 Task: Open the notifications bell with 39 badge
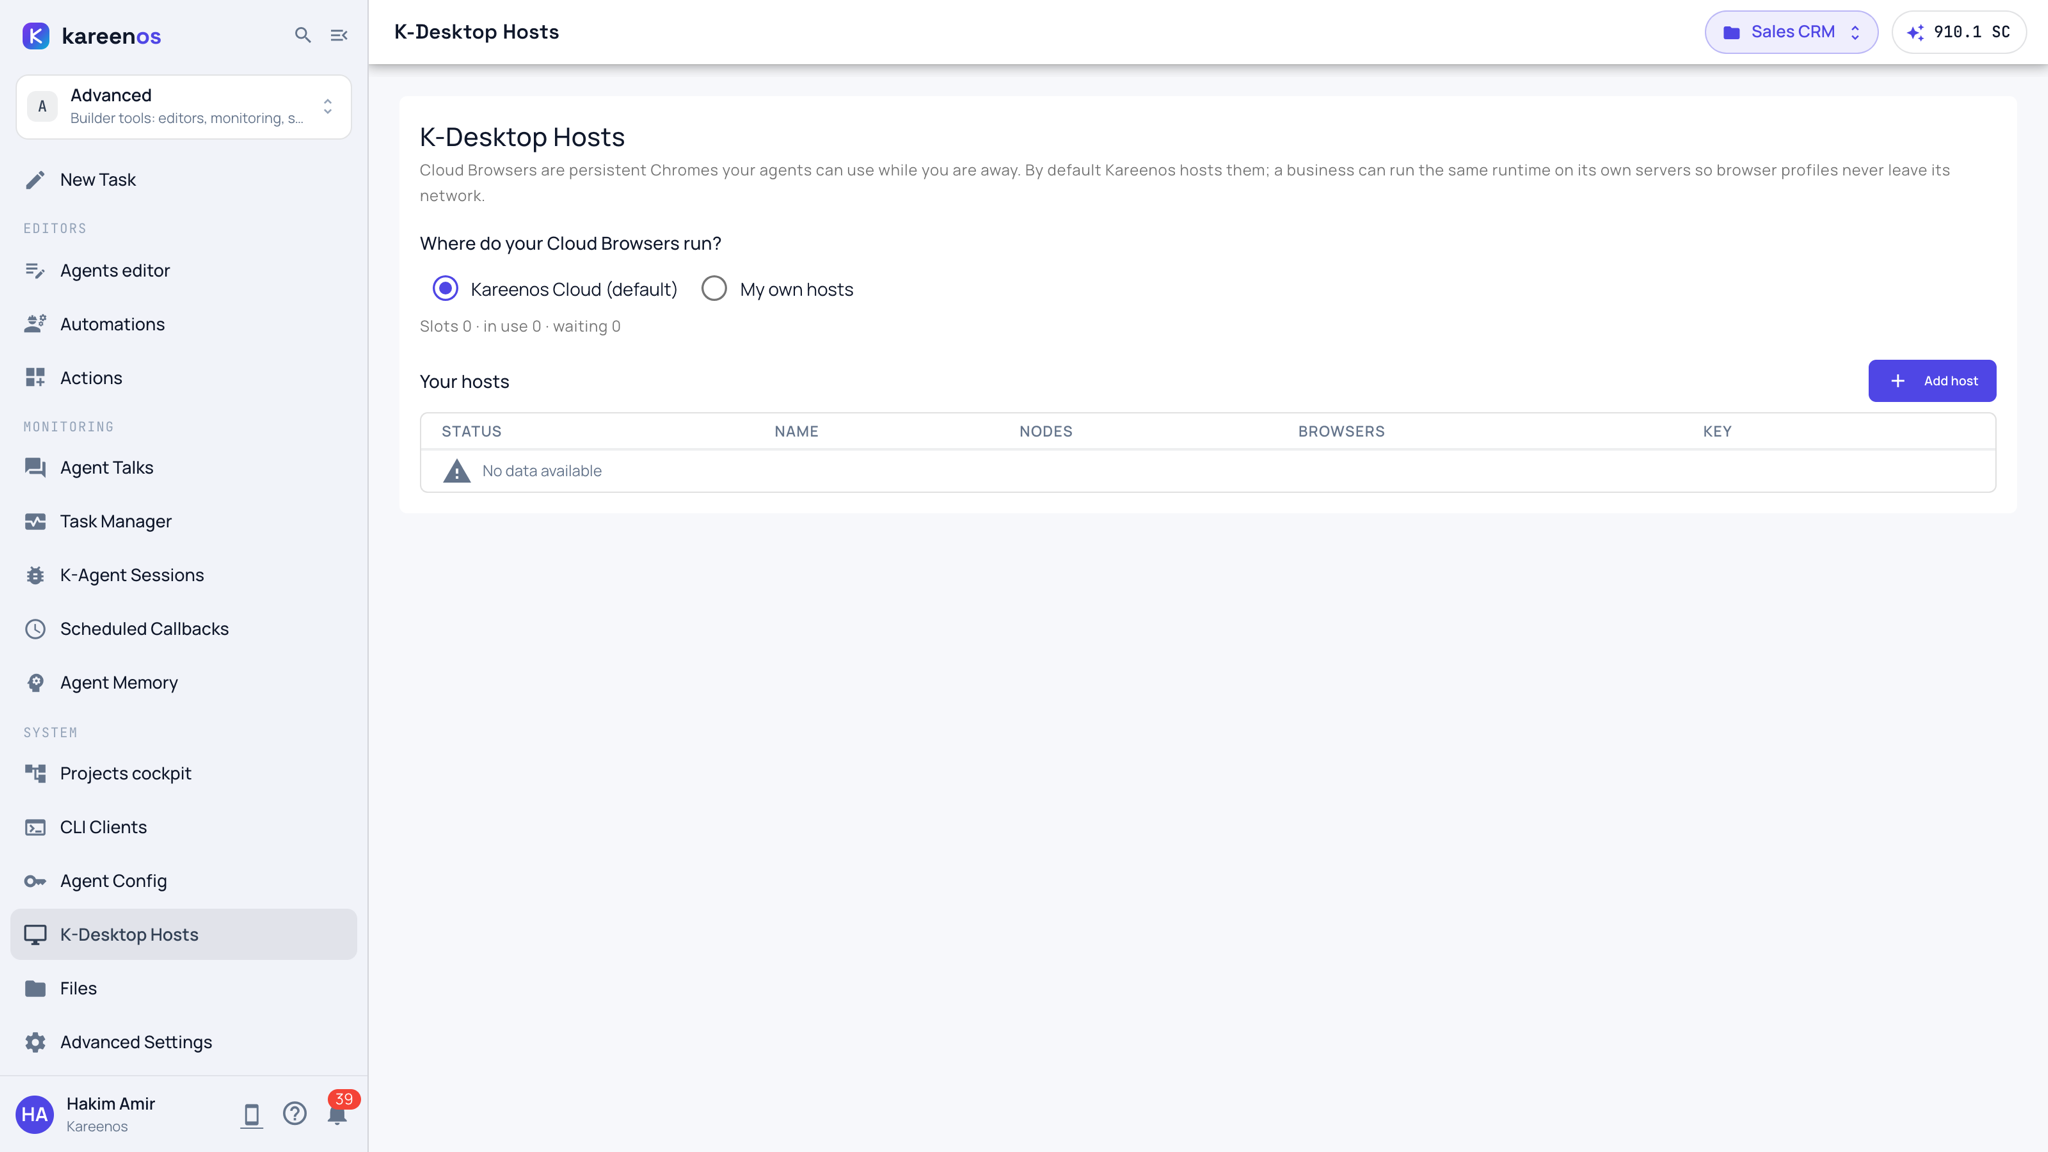pos(338,1113)
